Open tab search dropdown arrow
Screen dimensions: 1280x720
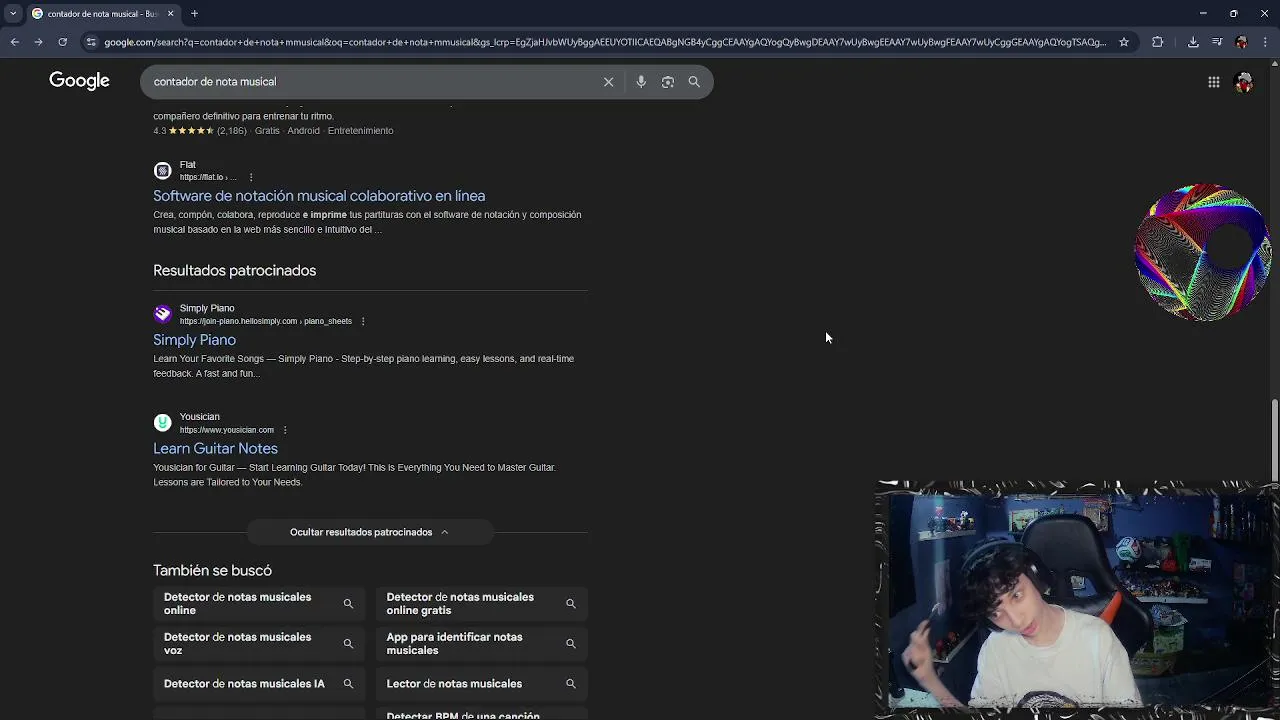(13, 14)
